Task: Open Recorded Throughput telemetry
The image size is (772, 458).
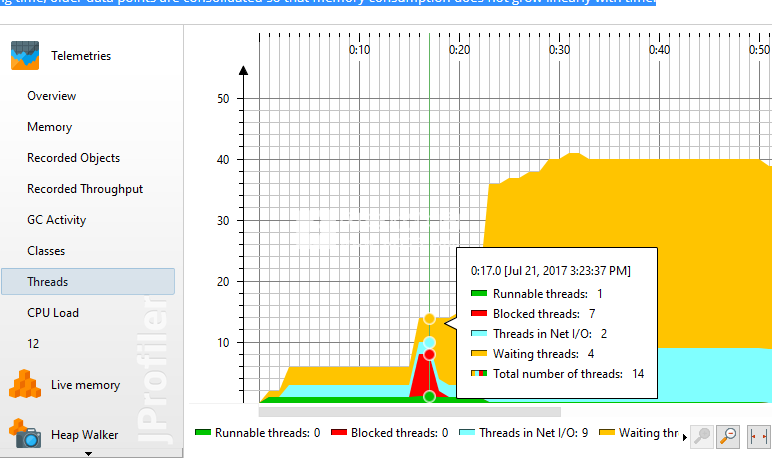Action: tap(85, 189)
